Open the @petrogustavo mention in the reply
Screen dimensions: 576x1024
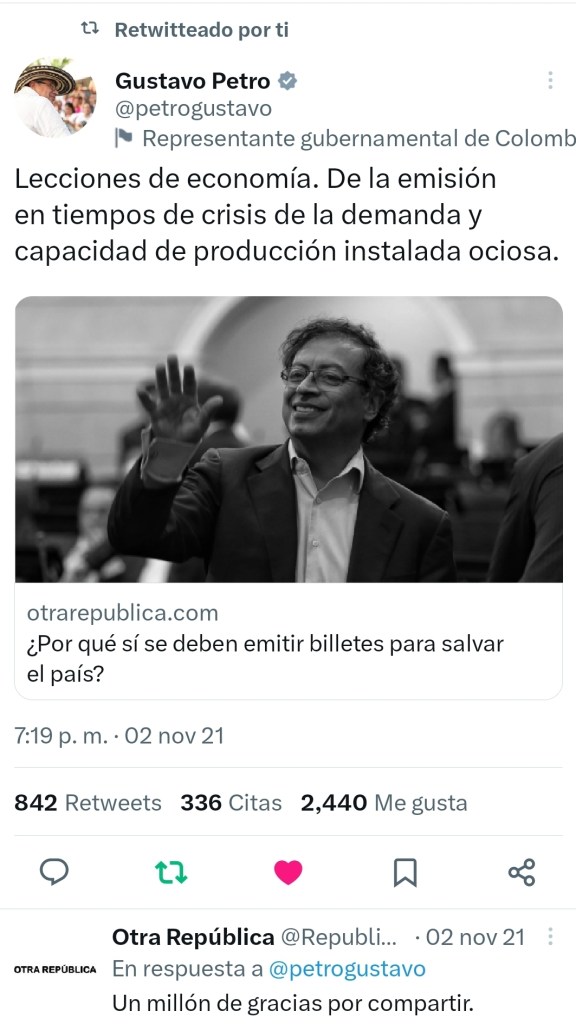coord(347,969)
